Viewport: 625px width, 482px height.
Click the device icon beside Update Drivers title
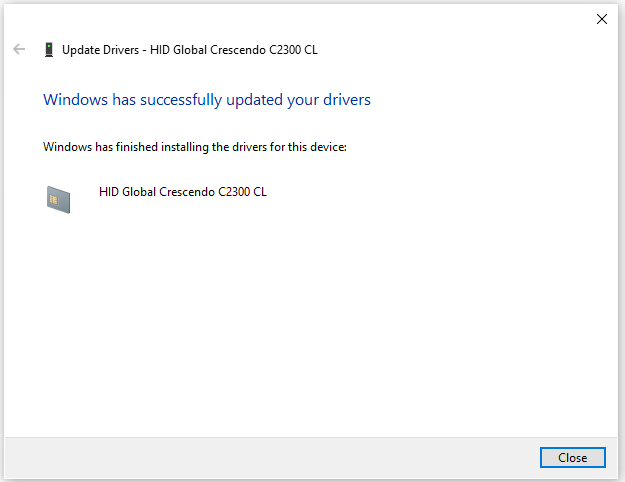49,49
